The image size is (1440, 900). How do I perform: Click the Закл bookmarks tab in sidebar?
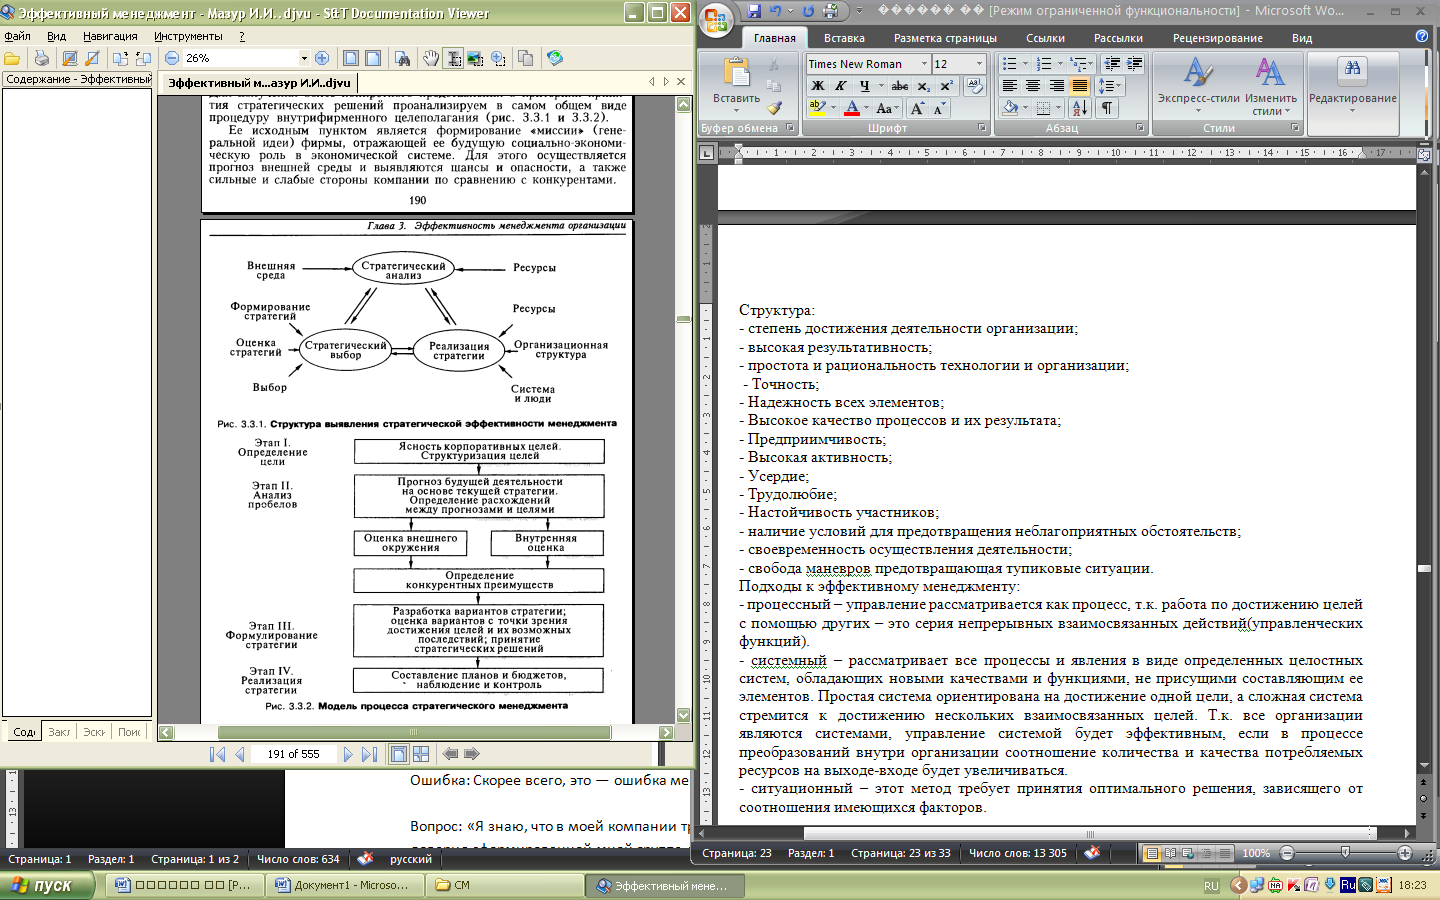(x=59, y=732)
